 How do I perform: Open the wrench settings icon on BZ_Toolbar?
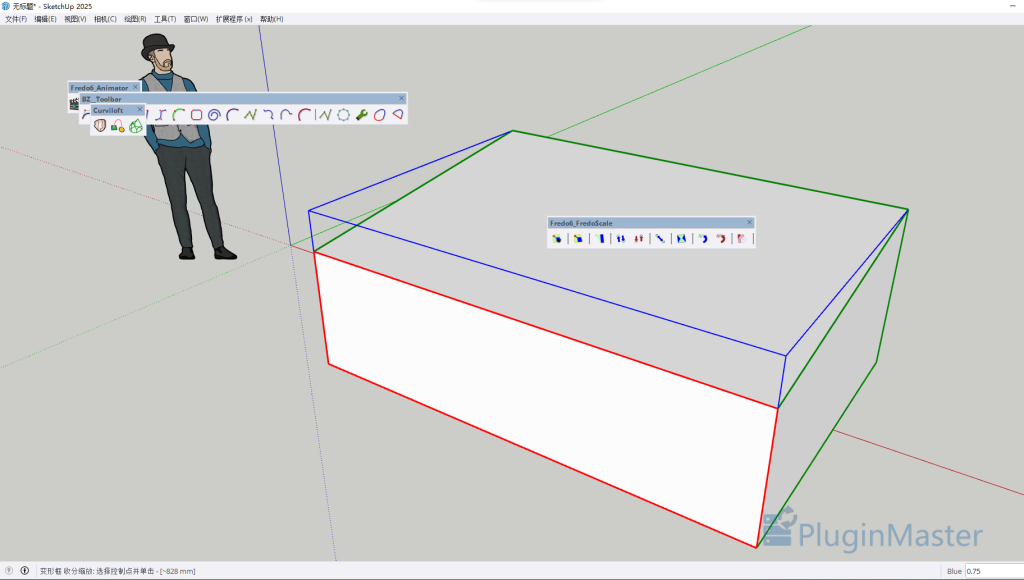pos(360,115)
